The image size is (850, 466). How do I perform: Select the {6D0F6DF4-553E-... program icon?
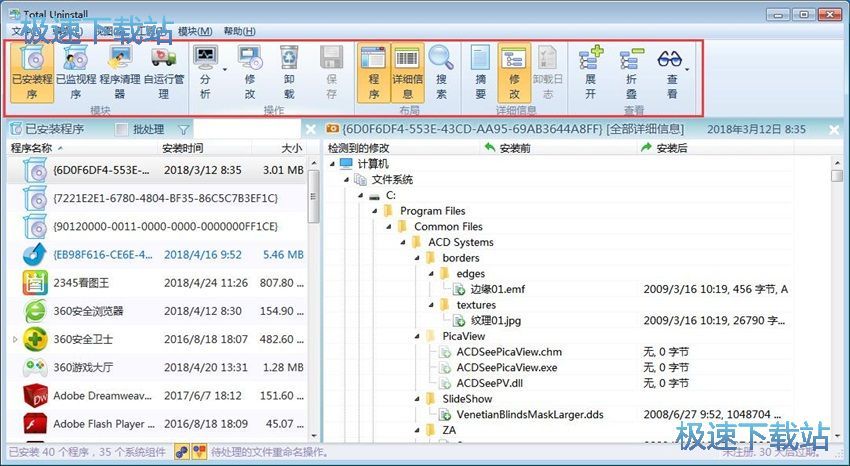click(x=35, y=170)
